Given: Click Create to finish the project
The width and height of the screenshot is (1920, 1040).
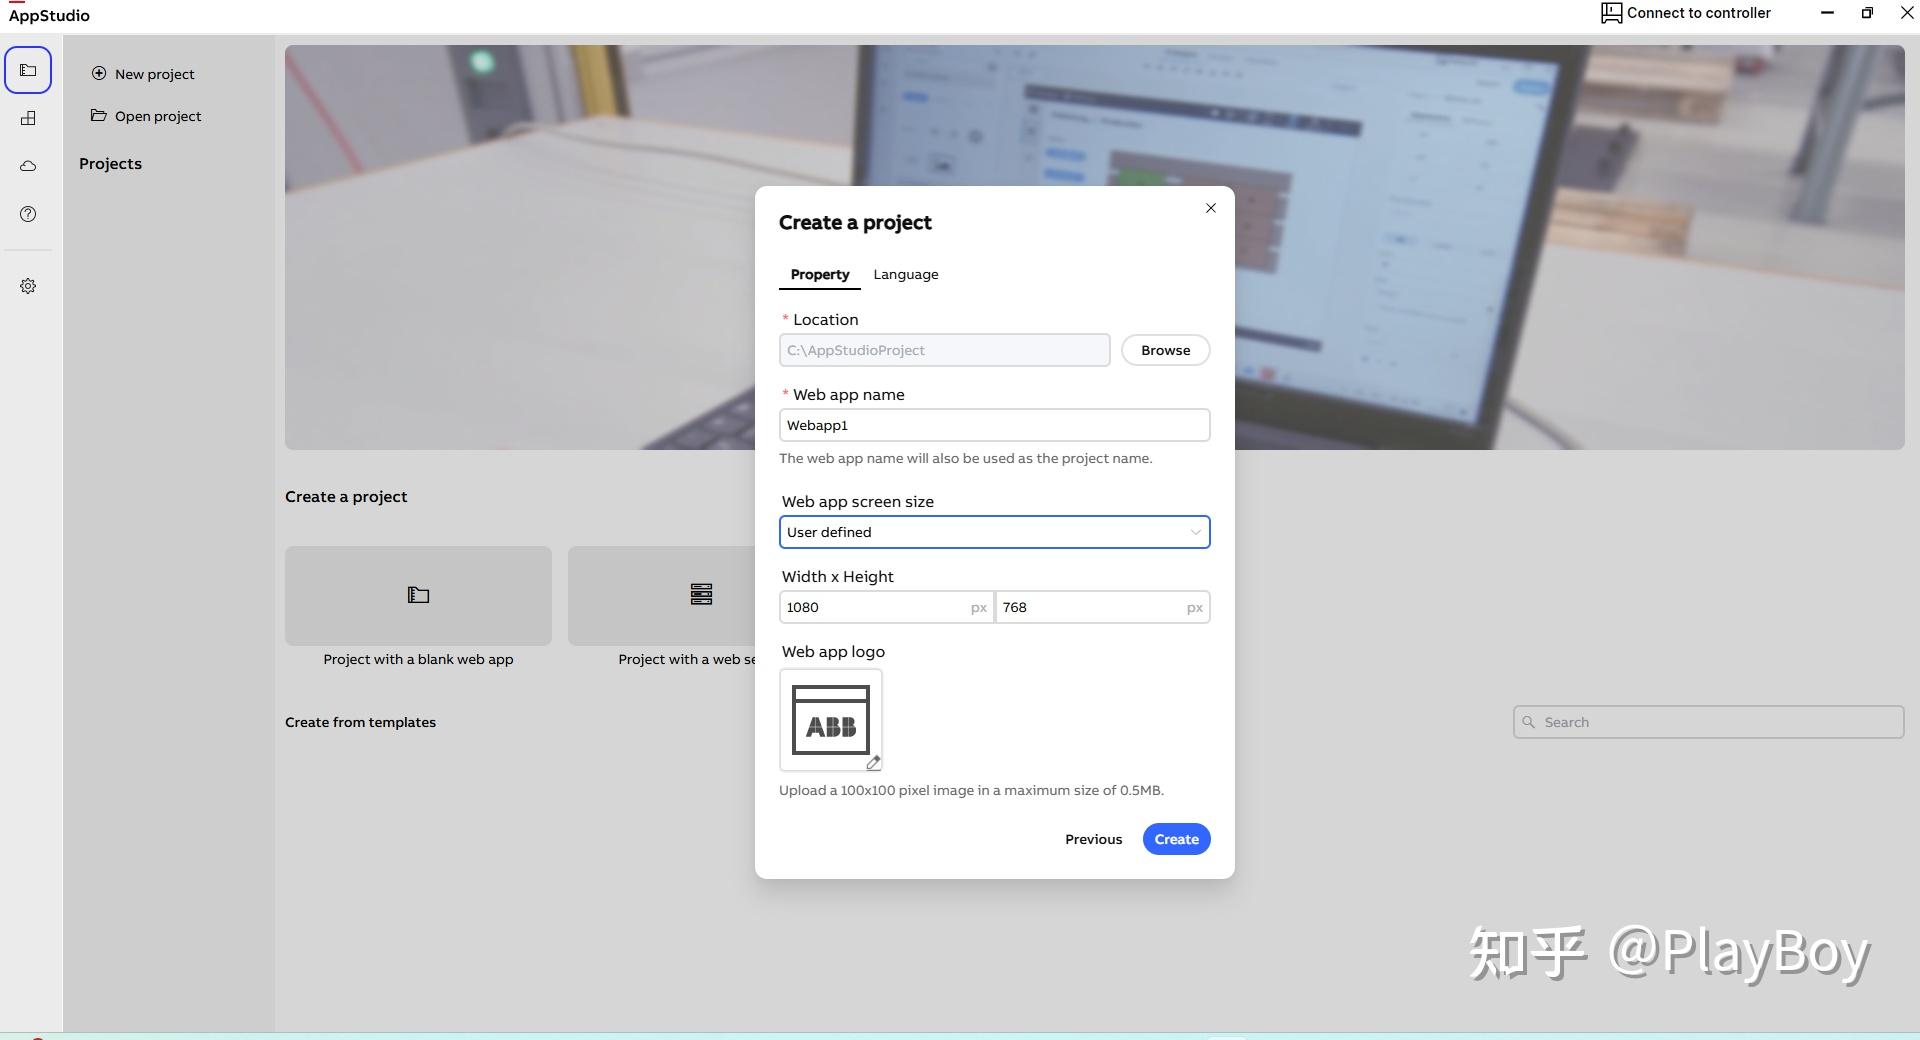Looking at the screenshot, I should 1175,839.
